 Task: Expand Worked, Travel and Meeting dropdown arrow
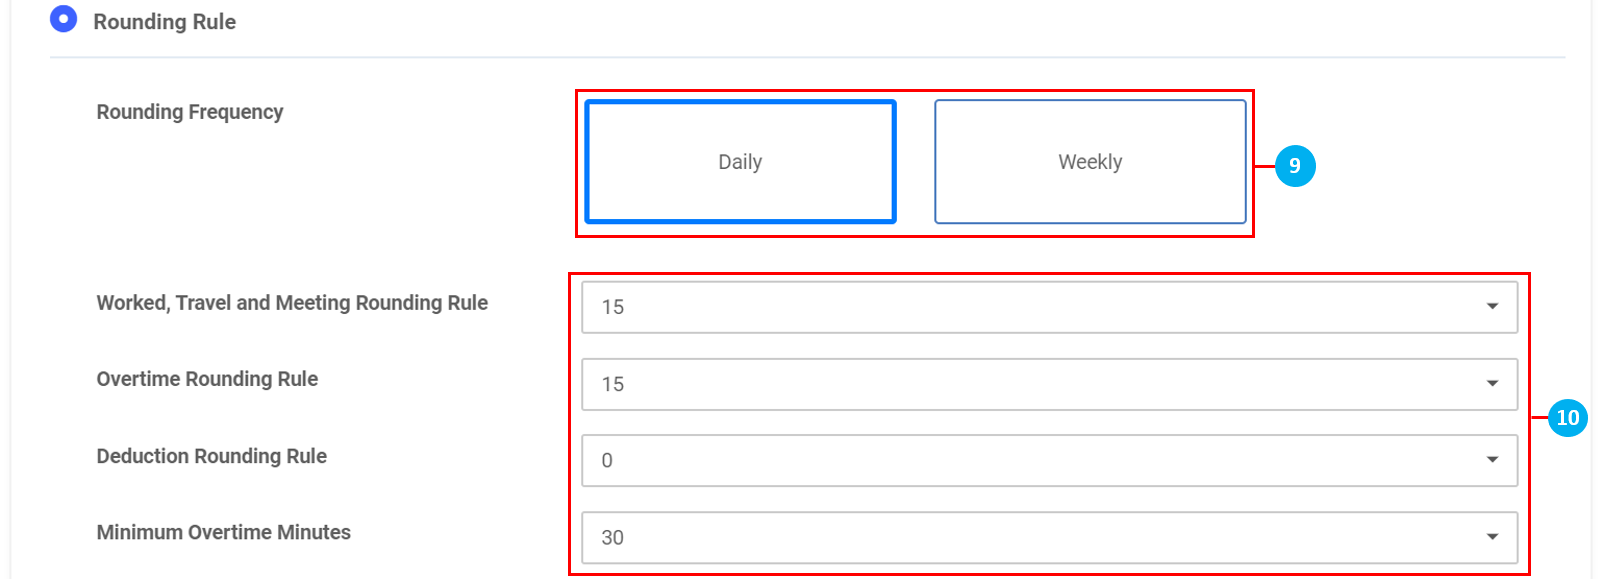tap(1492, 307)
